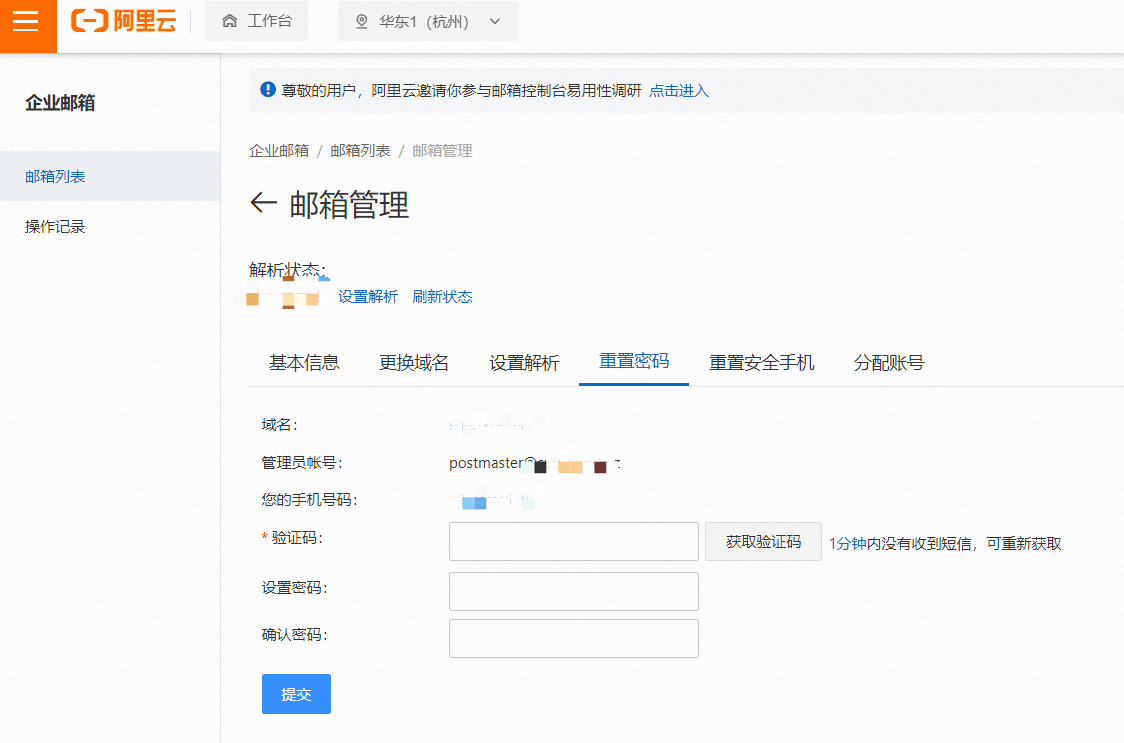The height and width of the screenshot is (743, 1124).
Task: Click the location pin icon near 华东1
Action: pos(361,21)
